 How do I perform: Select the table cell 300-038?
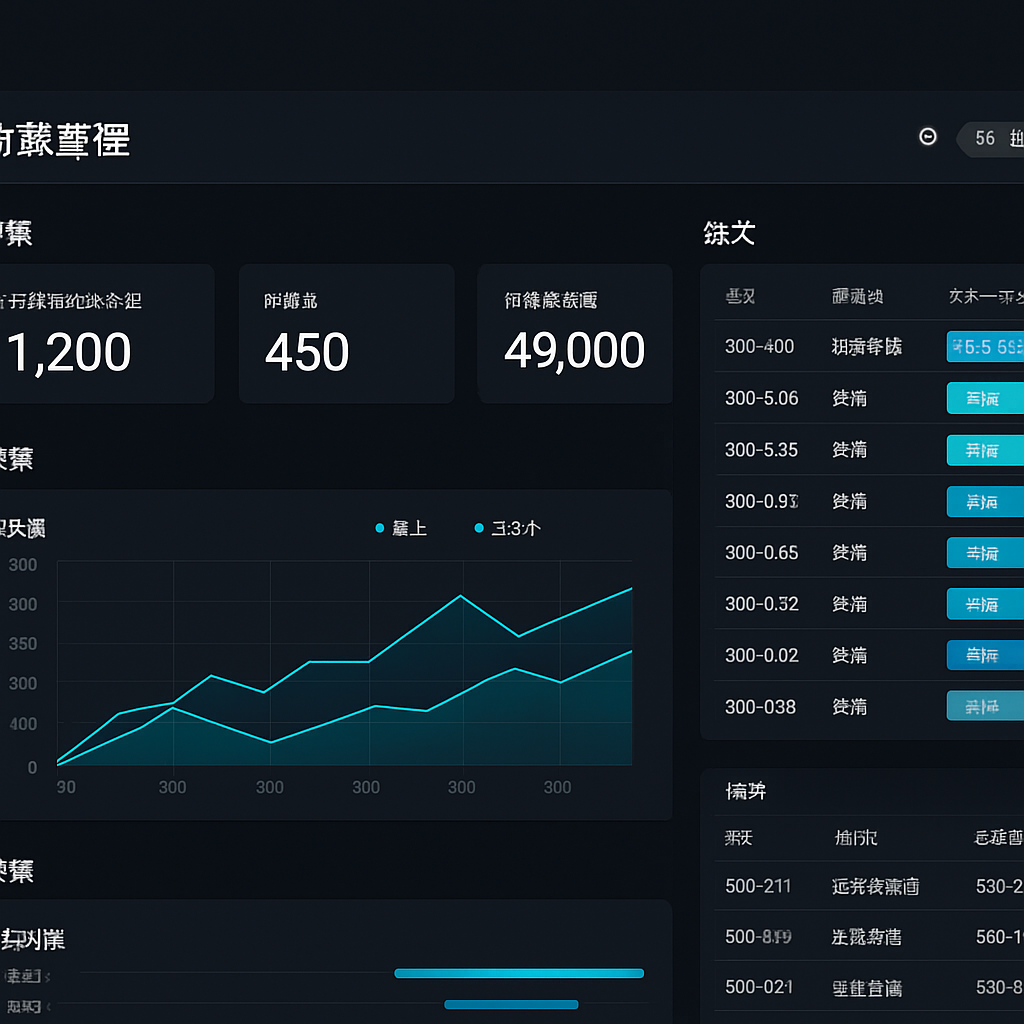(x=760, y=707)
